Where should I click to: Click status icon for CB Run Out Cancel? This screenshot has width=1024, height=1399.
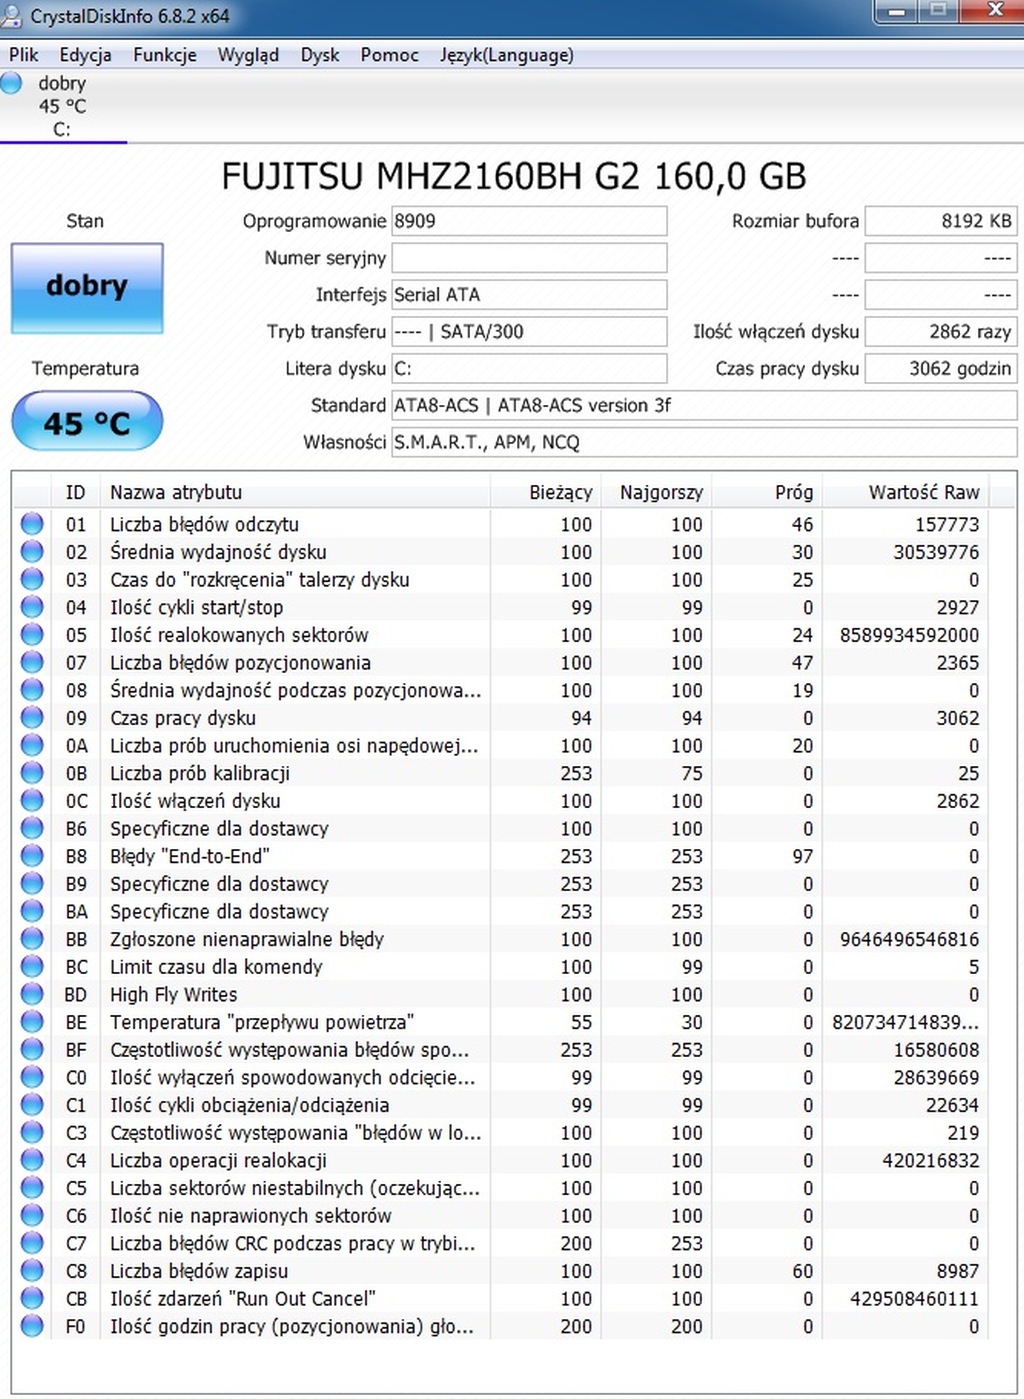[x=32, y=1298]
